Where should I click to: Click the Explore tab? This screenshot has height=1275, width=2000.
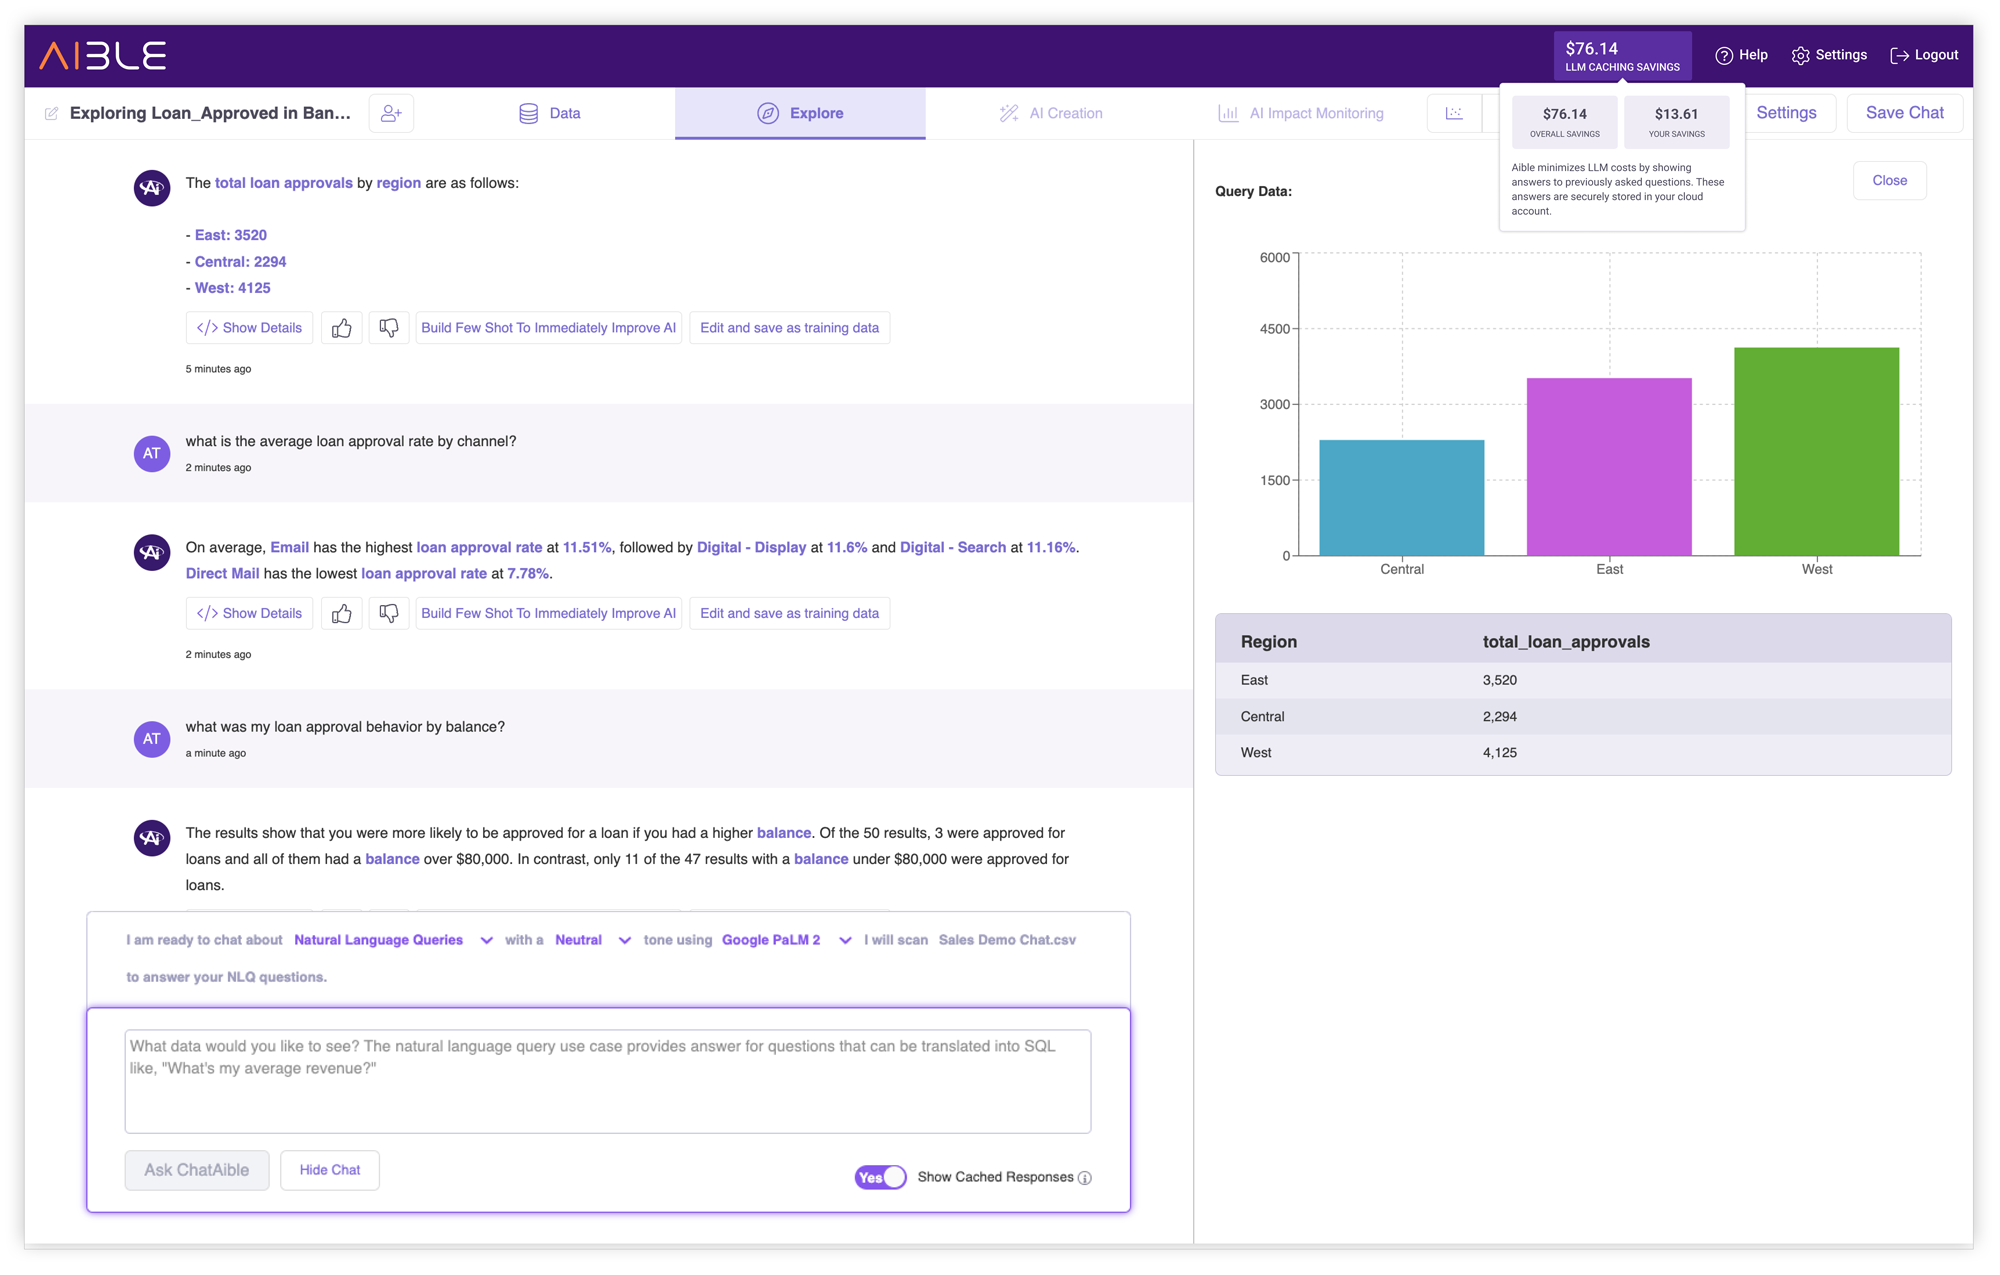tap(800, 114)
